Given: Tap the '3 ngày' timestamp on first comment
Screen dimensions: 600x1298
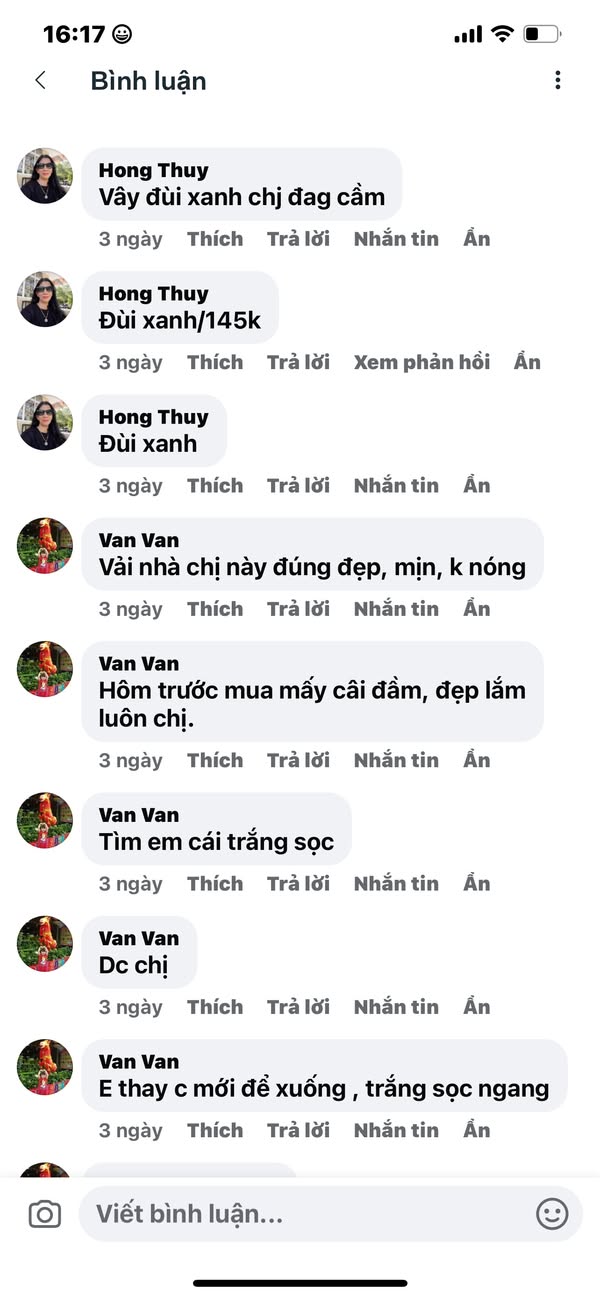Looking at the screenshot, I should 130,239.
